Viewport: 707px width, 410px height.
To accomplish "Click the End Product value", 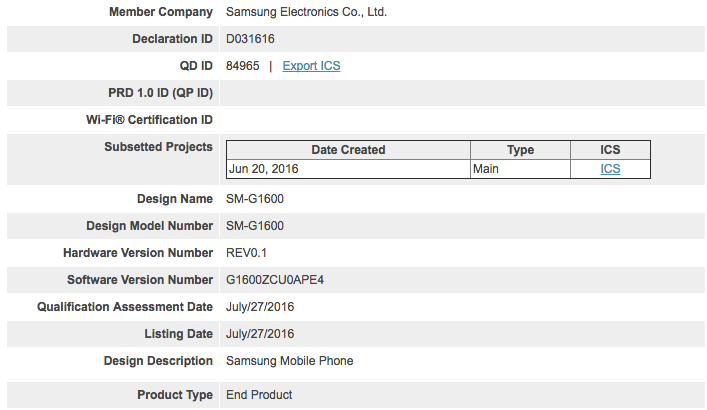I will pyautogui.click(x=259, y=395).
